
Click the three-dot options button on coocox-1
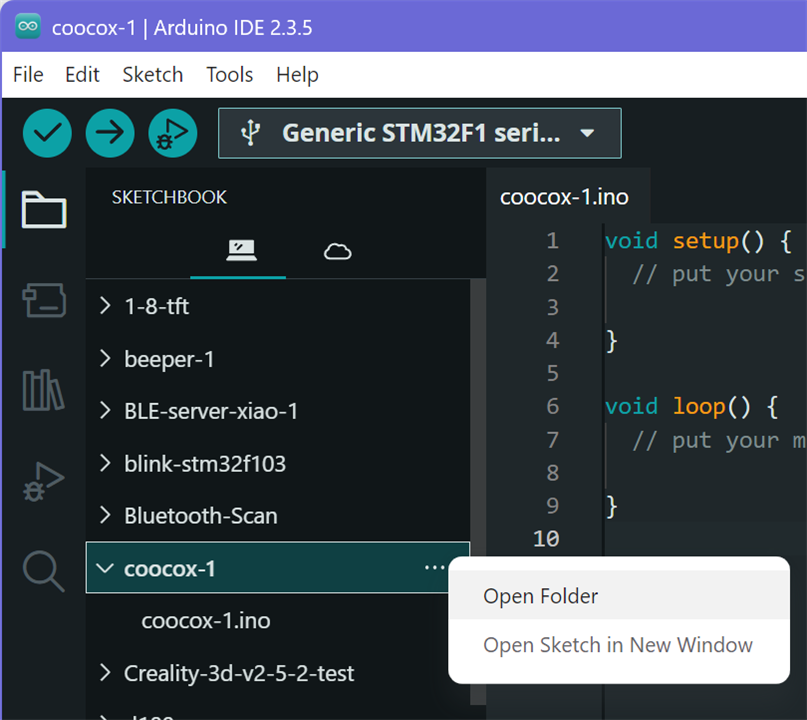point(434,568)
